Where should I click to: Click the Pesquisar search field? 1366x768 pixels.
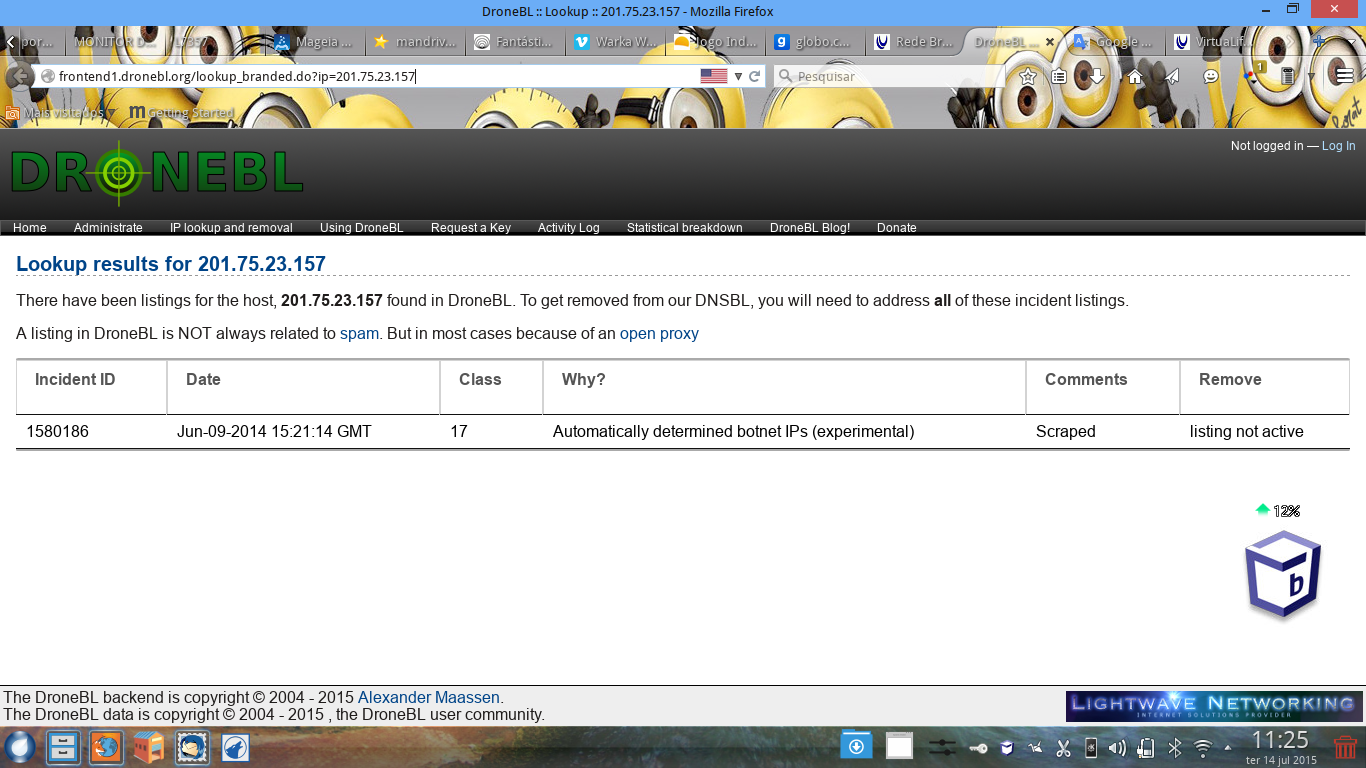tap(890, 76)
